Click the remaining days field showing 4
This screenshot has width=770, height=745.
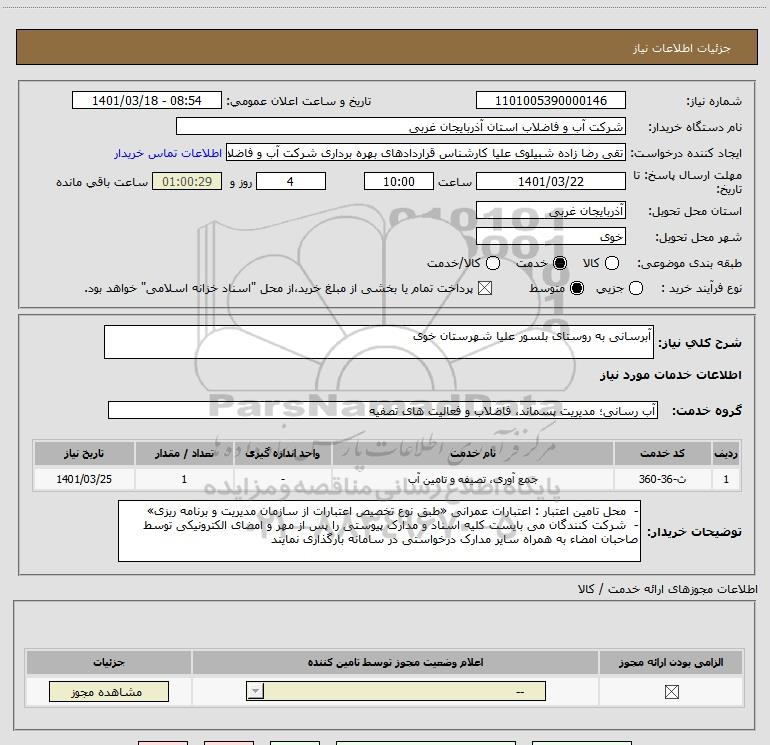click(x=291, y=181)
